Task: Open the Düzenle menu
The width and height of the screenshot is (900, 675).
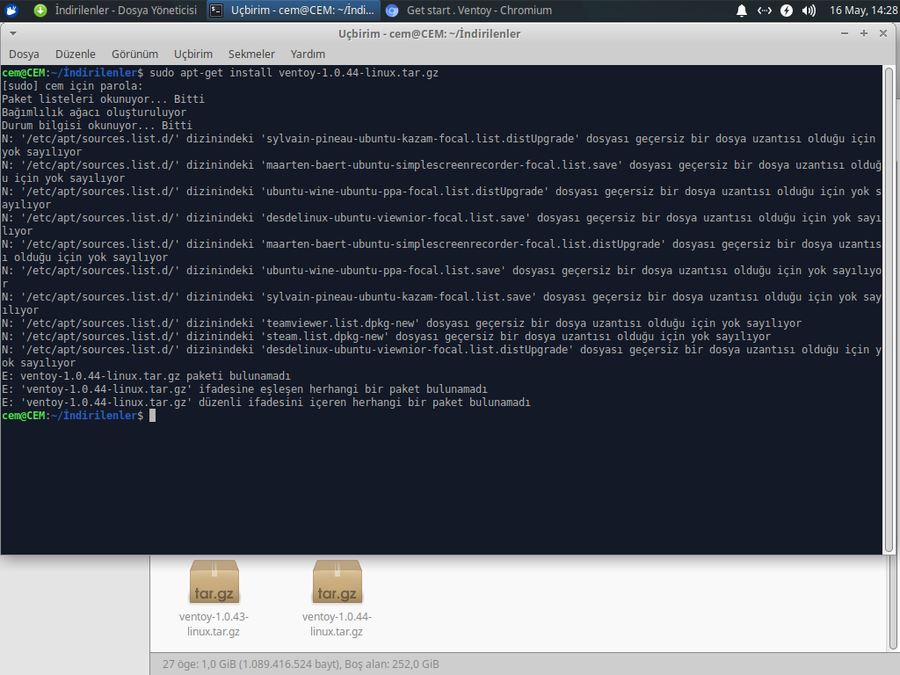Action: click(x=75, y=54)
